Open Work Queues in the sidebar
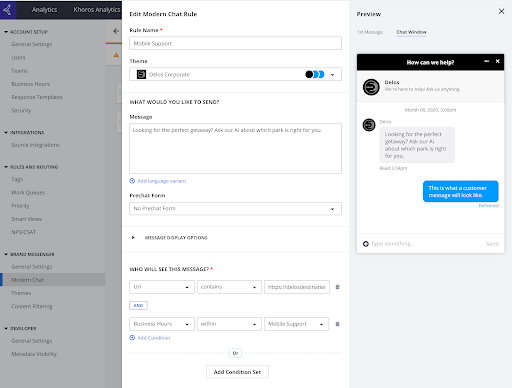512x388 pixels. click(x=28, y=193)
